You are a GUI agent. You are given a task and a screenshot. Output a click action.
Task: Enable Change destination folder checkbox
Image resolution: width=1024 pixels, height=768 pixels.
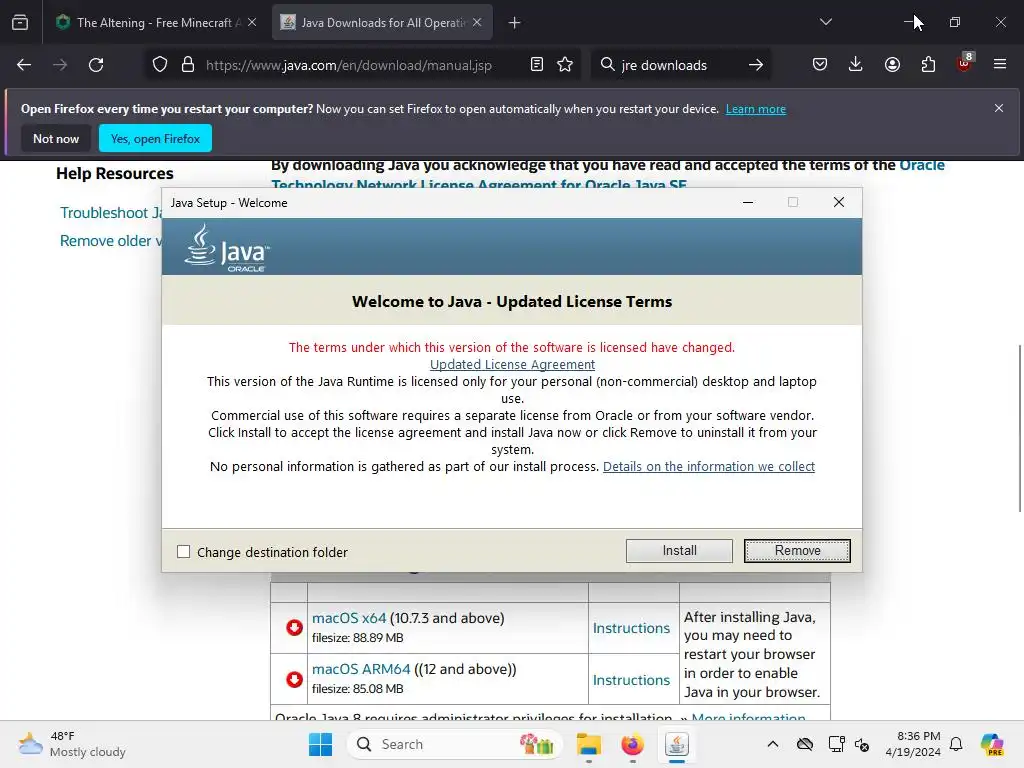(184, 552)
